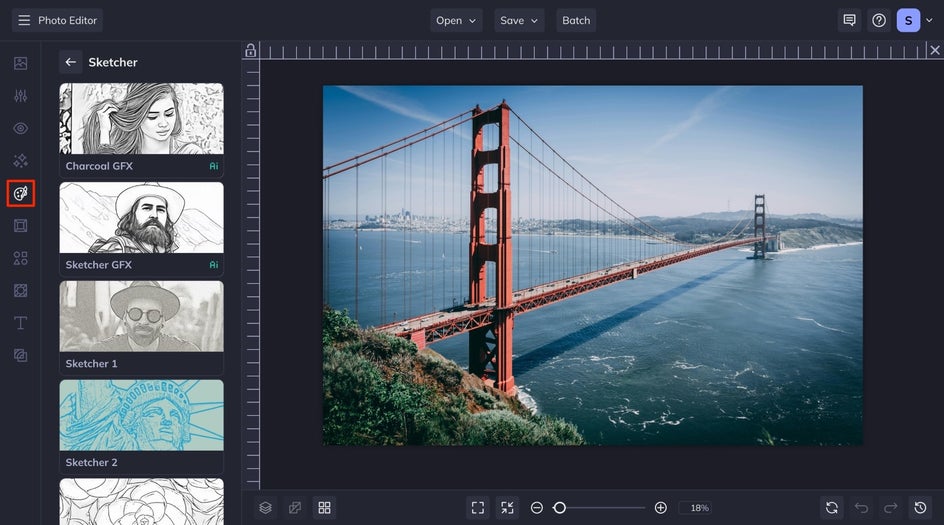The width and height of the screenshot is (944, 525).
Task: Toggle the ruler lock icon
Action: click(x=250, y=51)
